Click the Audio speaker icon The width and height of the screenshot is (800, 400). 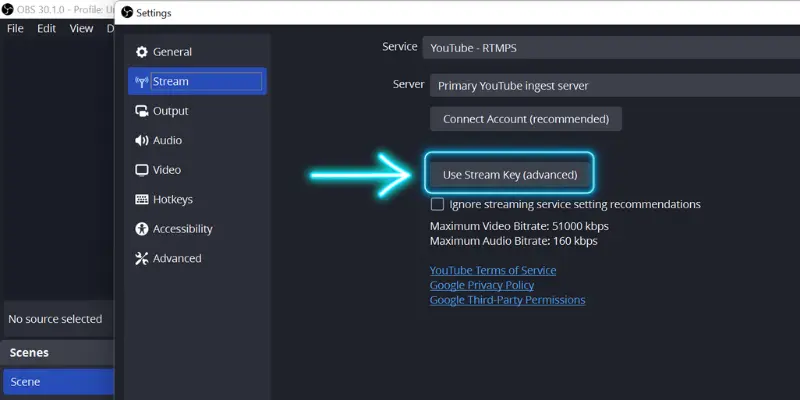(141, 140)
